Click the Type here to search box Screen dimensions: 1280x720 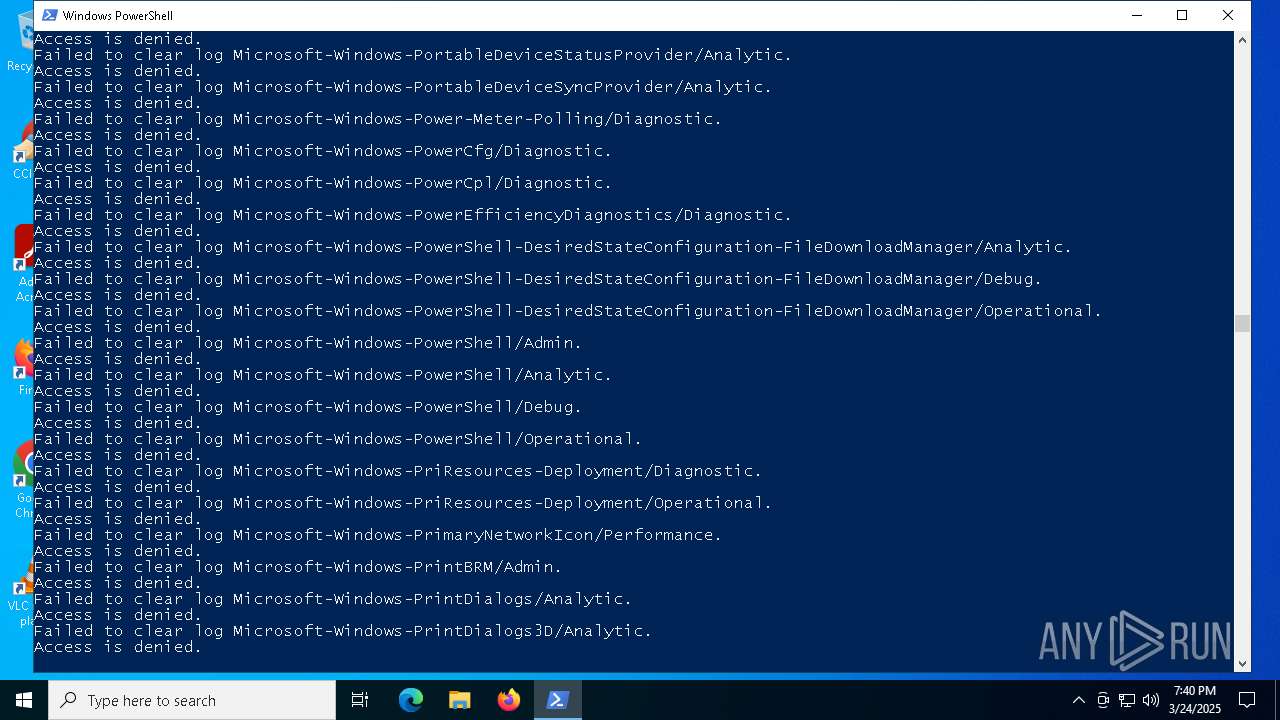click(x=192, y=700)
